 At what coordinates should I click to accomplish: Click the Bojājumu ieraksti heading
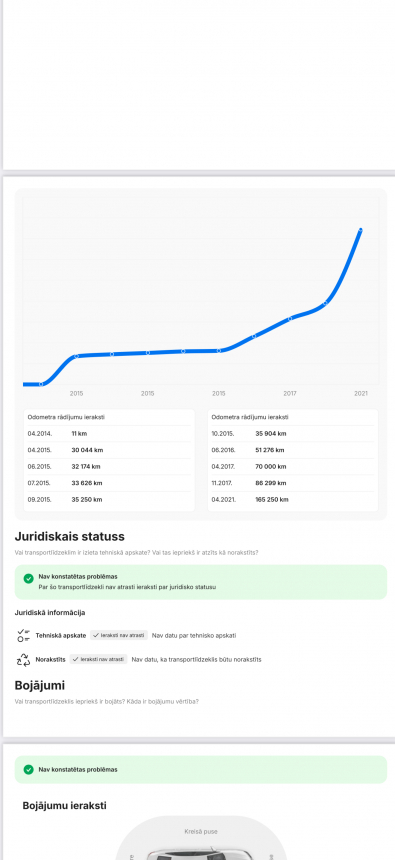tap(64, 806)
